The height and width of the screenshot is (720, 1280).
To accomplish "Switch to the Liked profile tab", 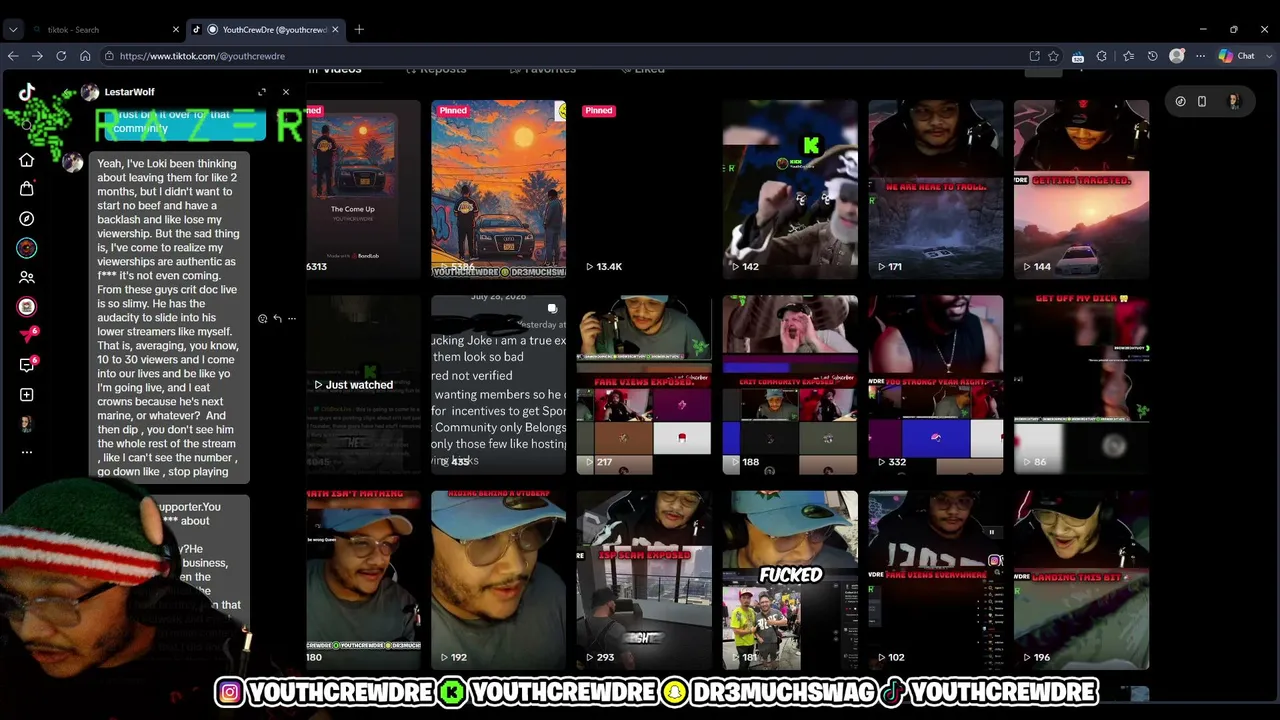I will (x=642, y=69).
